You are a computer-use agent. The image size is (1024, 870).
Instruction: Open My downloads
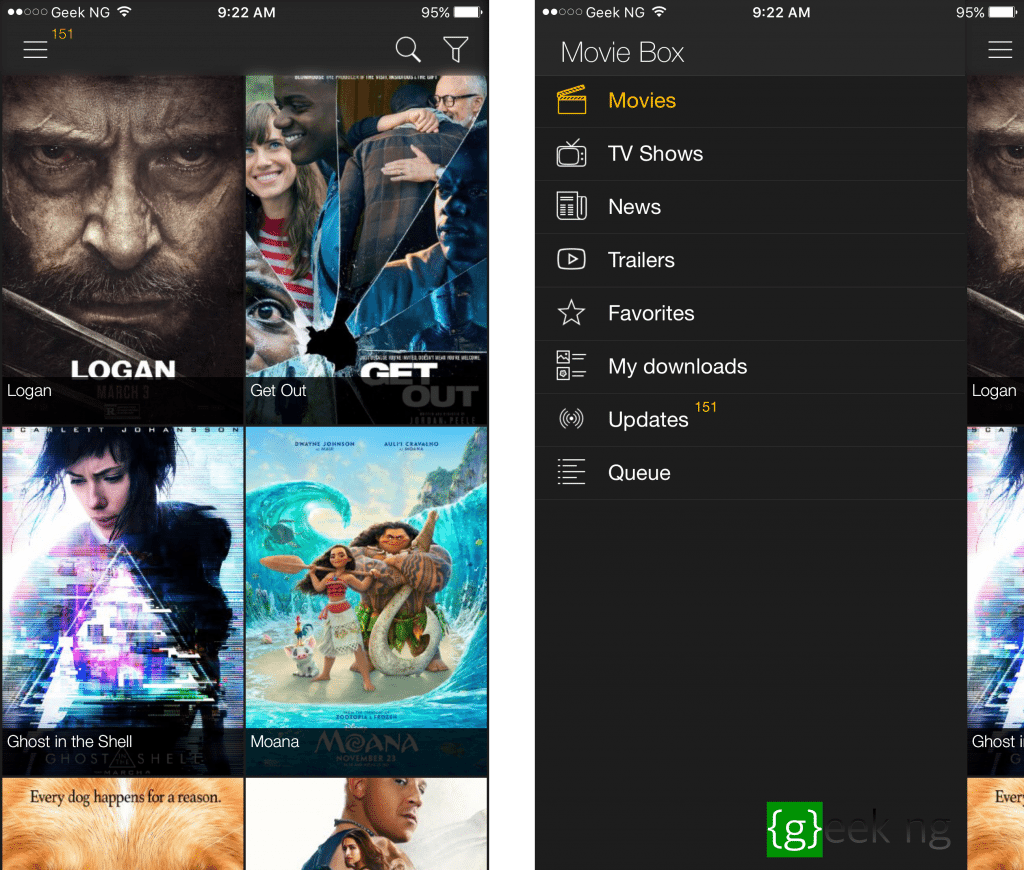click(750, 367)
